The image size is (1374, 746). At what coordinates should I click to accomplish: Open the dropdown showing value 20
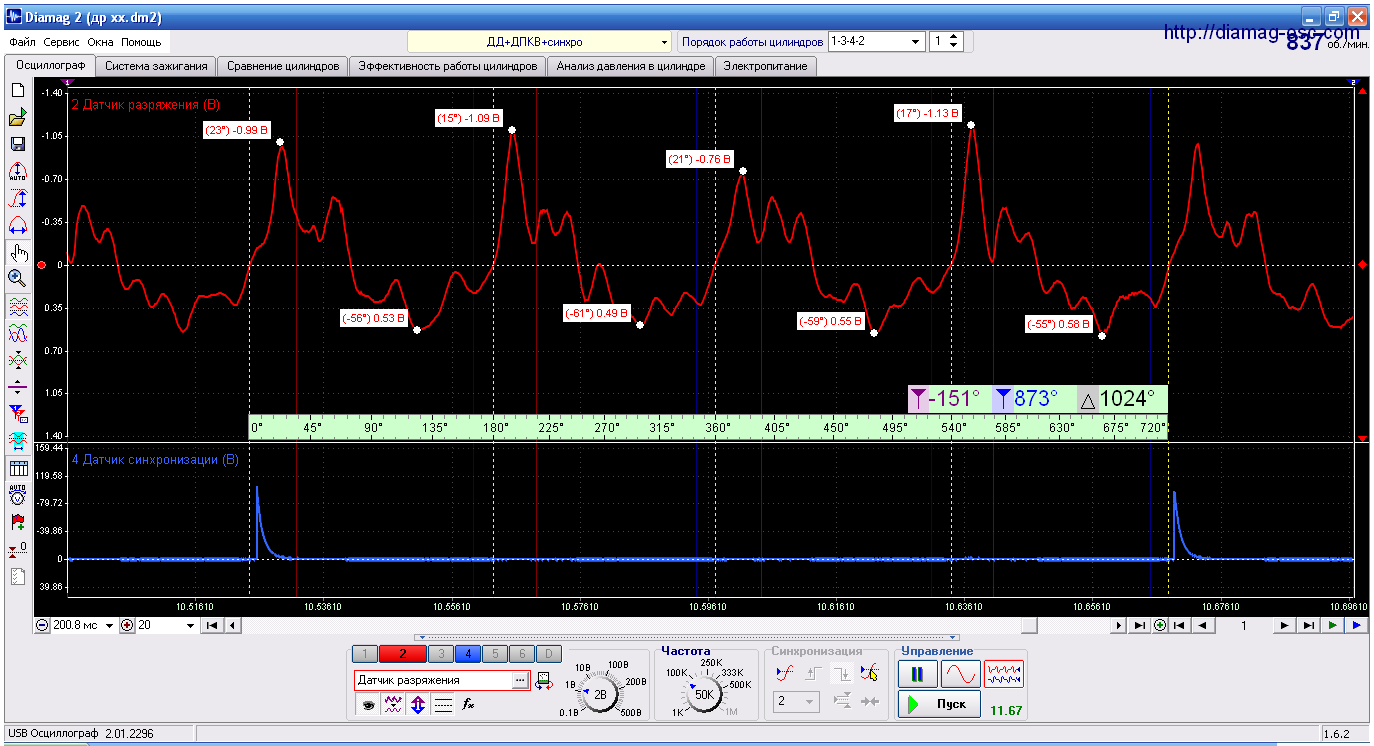(166, 626)
